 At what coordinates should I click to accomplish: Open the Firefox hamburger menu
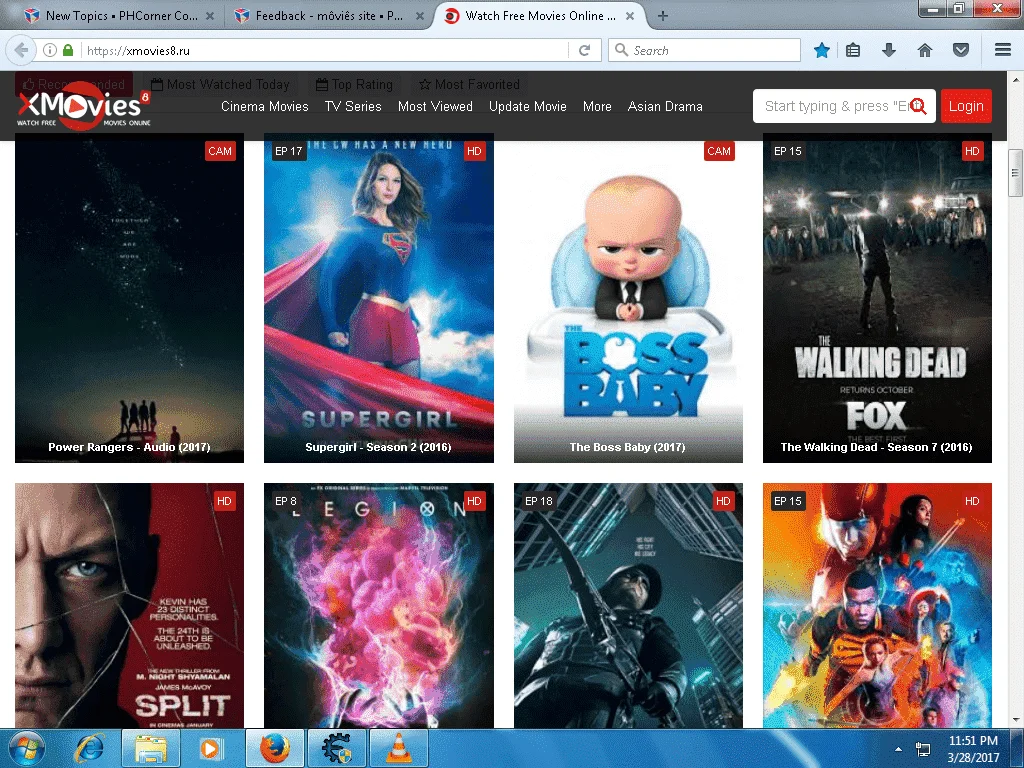(x=1003, y=50)
